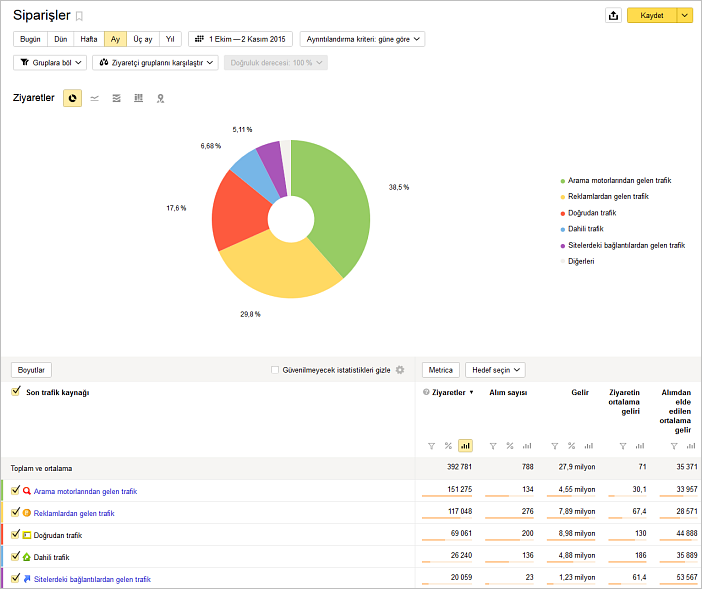Viewport: 702px width, 589px height.
Task: Click the Boyutlar button
Action: point(31,370)
